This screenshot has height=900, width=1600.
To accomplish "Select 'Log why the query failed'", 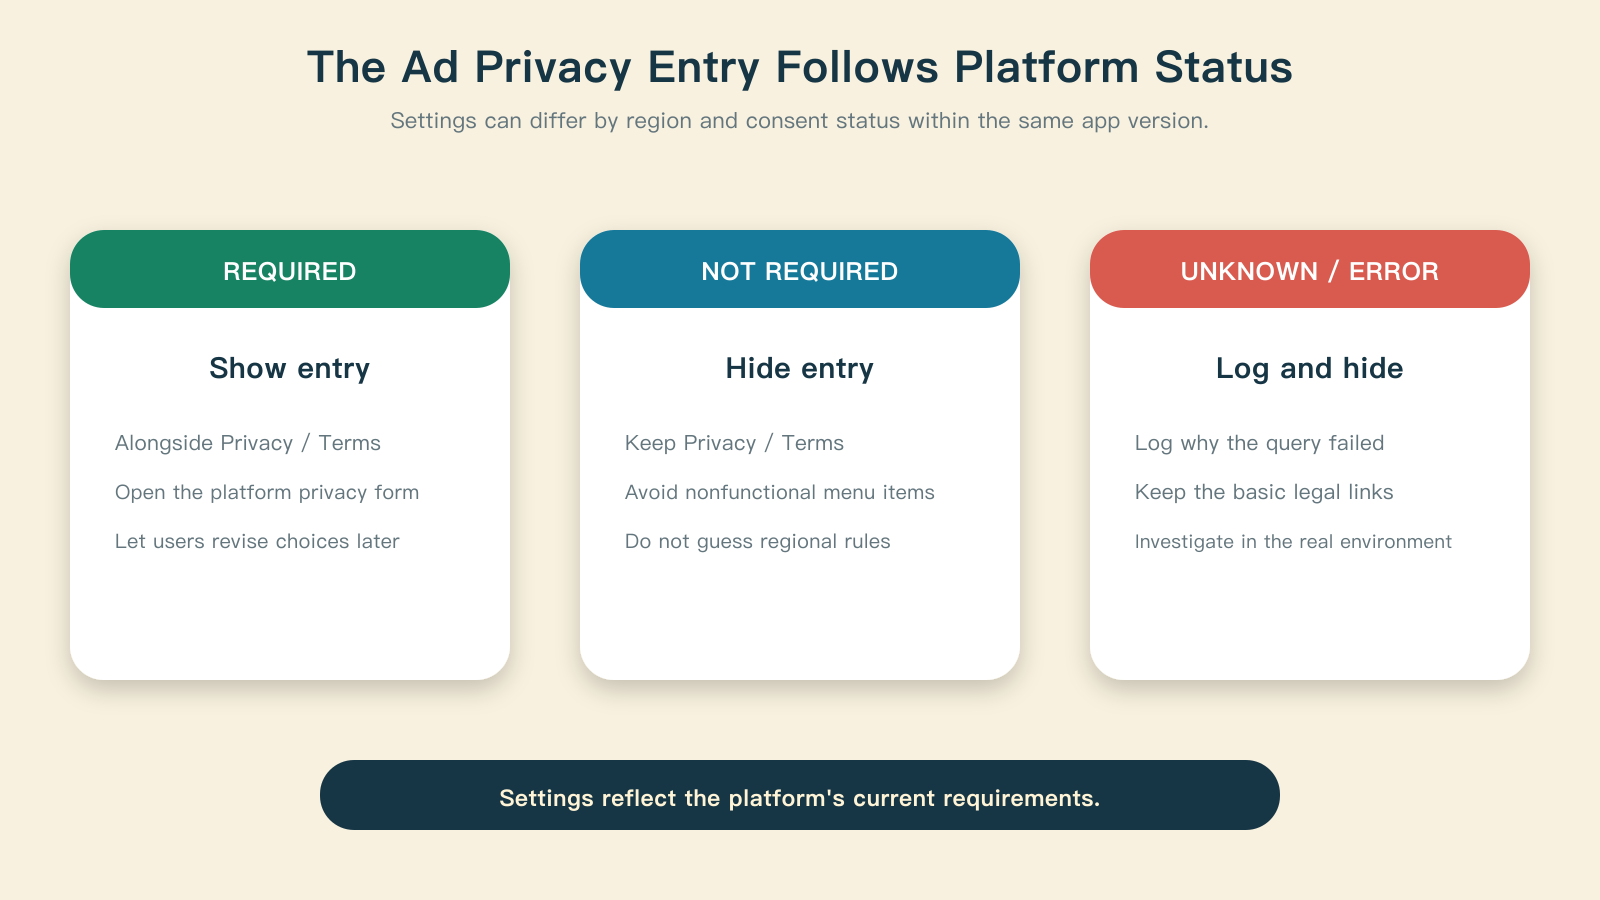I will [x=1260, y=443].
